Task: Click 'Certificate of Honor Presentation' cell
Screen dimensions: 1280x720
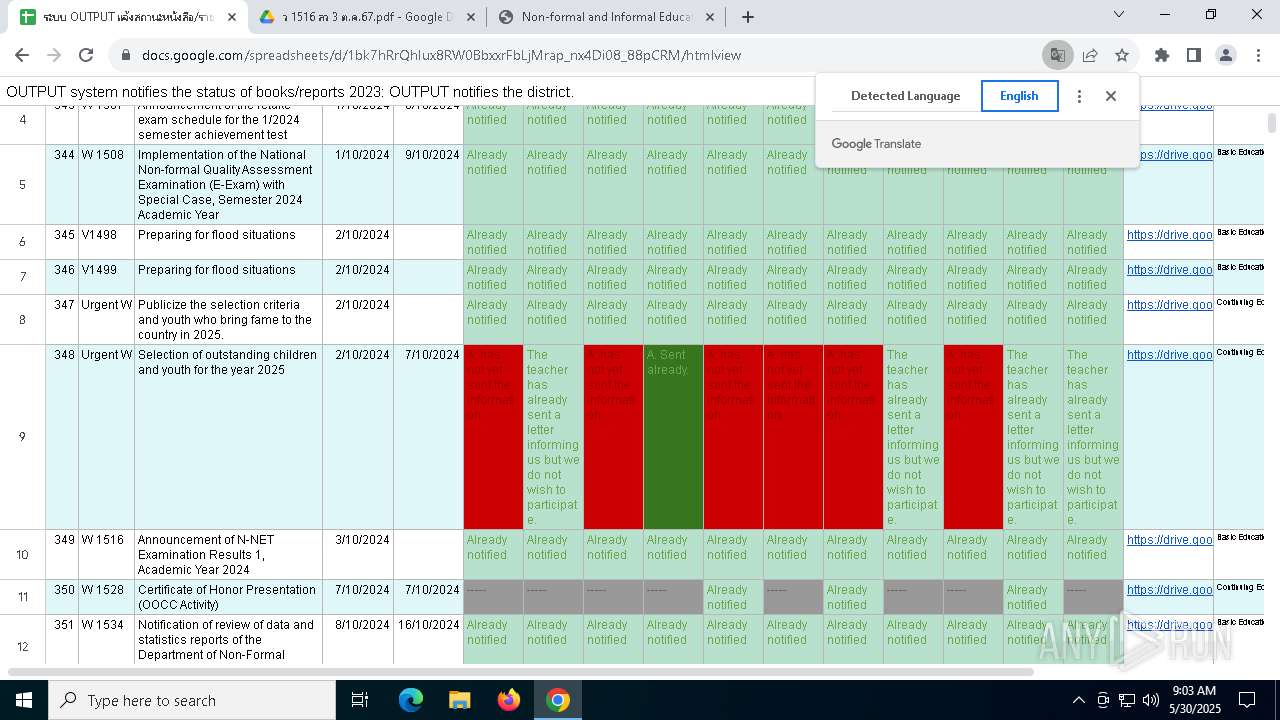Action: [x=228, y=597]
